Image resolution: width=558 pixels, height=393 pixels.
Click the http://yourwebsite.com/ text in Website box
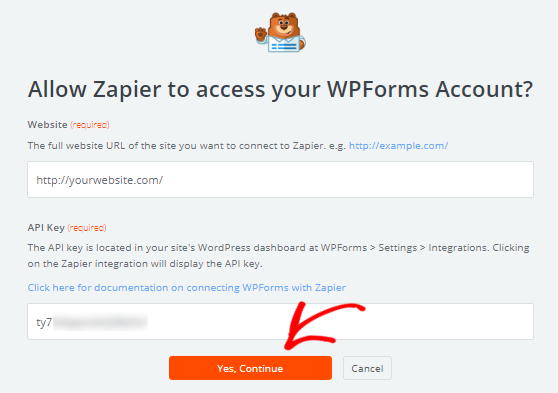[x=100, y=180]
